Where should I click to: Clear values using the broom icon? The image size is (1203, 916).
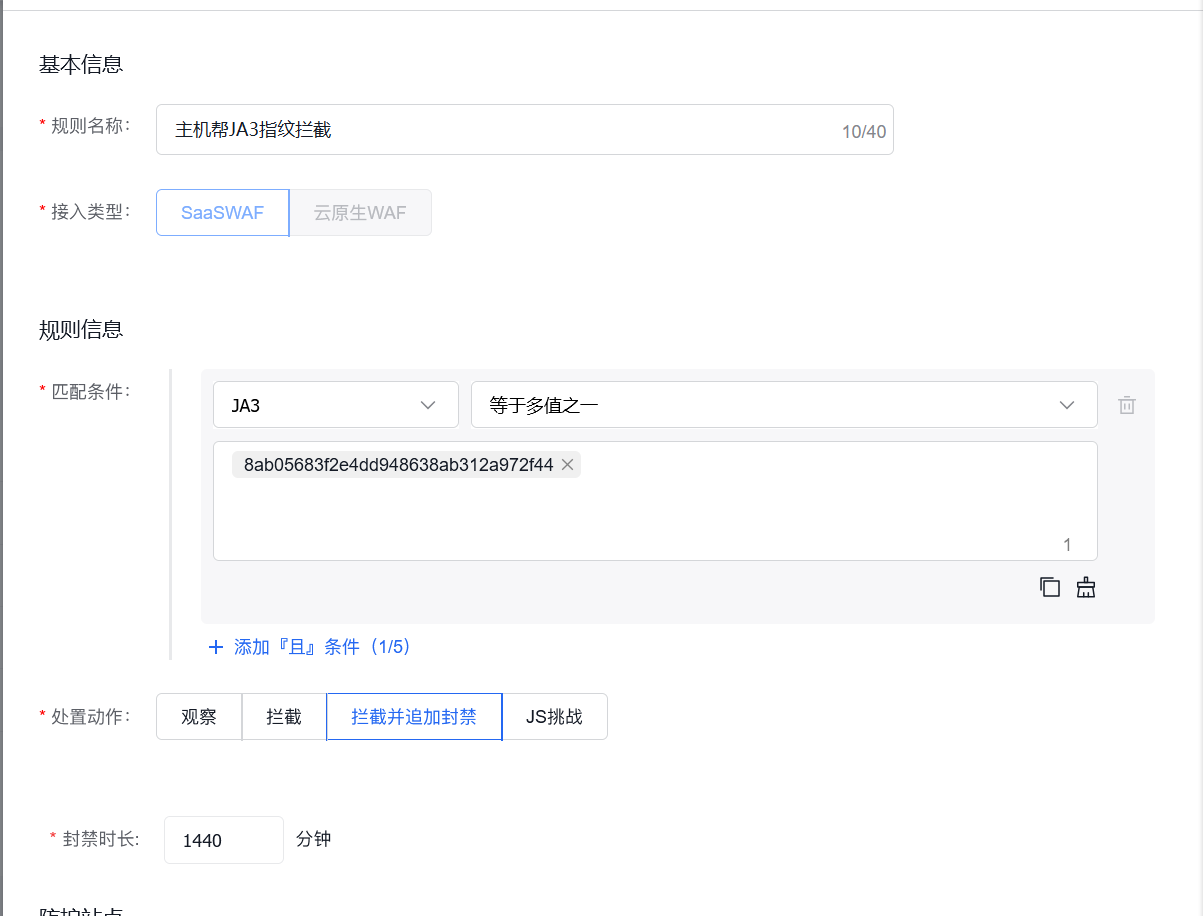(x=1085, y=587)
